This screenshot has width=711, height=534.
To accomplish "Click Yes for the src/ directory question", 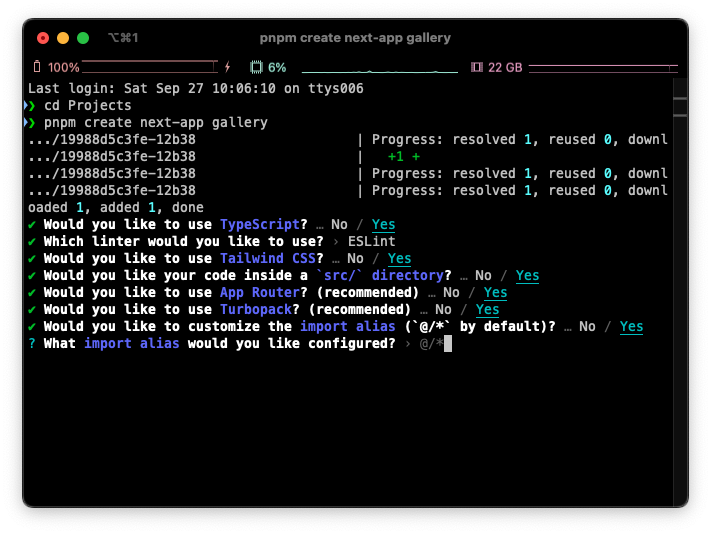I will tap(527, 276).
